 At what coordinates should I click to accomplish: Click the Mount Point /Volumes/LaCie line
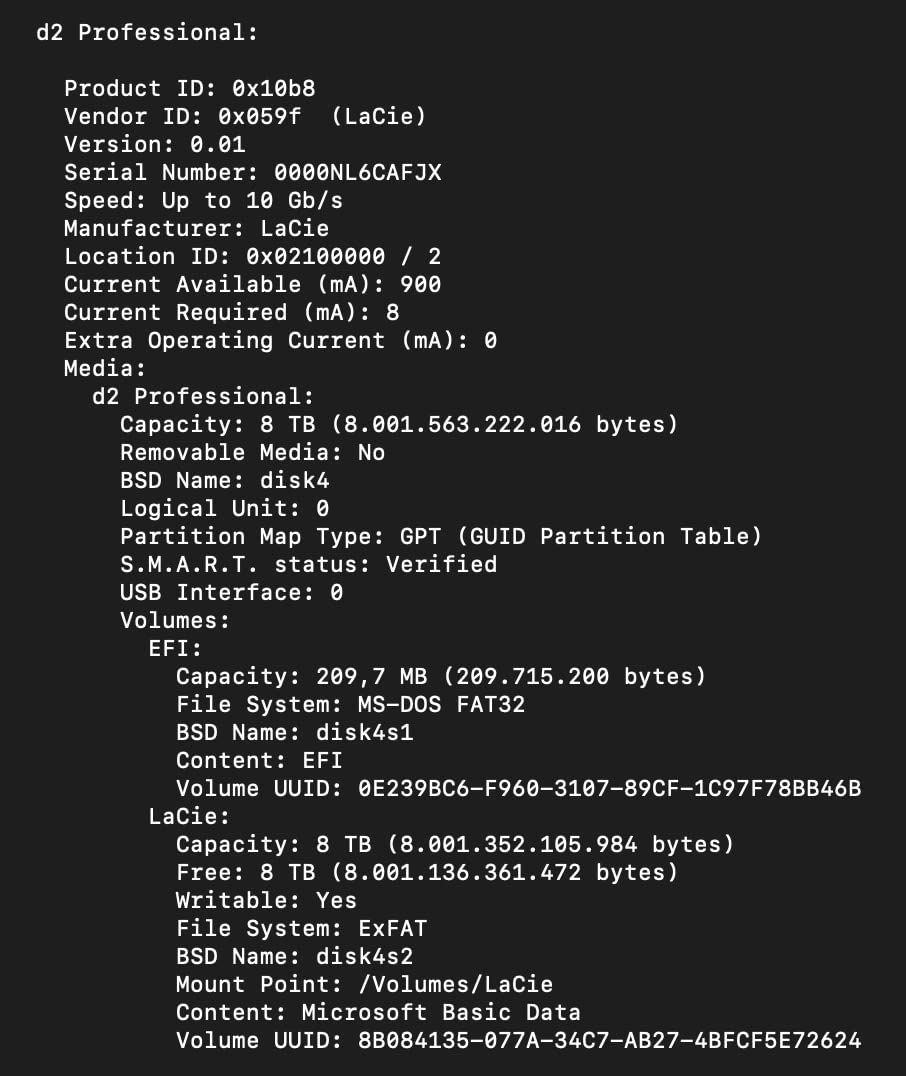click(364, 985)
